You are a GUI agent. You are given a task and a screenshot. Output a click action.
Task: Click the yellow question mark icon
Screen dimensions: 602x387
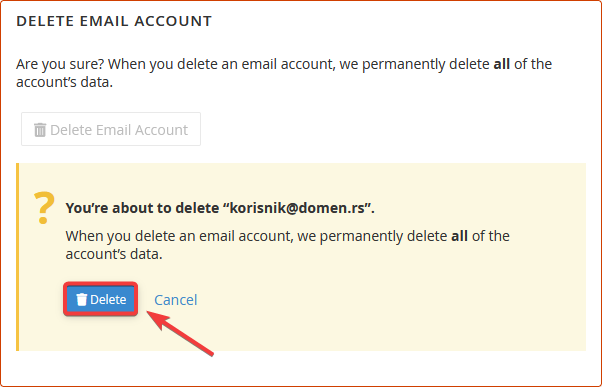pyautogui.click(x=44, y=208)
